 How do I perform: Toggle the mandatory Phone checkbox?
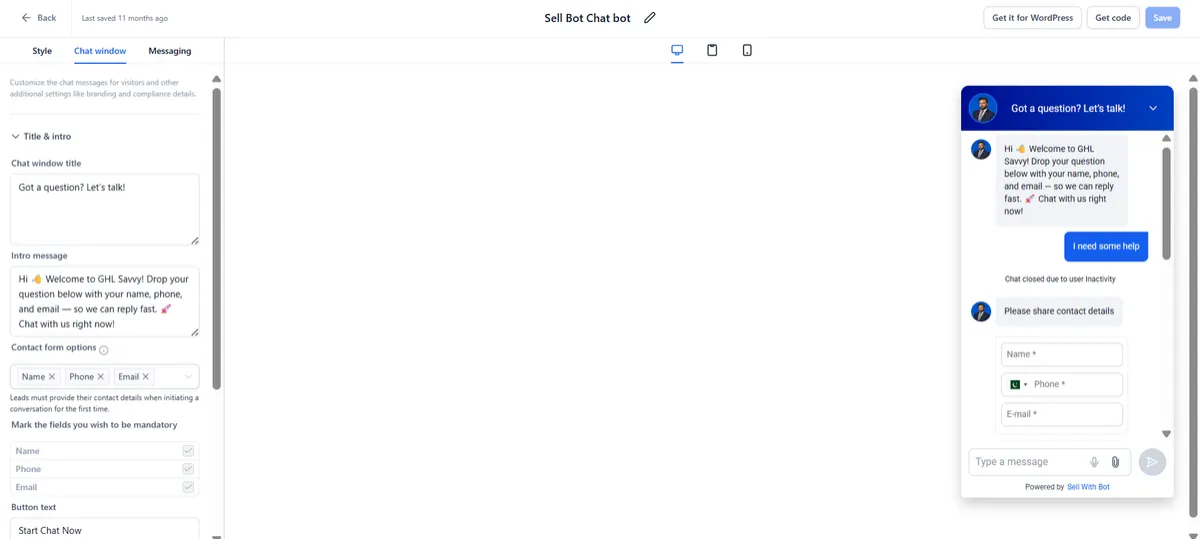pyautogui.click(x=188, y=469)
